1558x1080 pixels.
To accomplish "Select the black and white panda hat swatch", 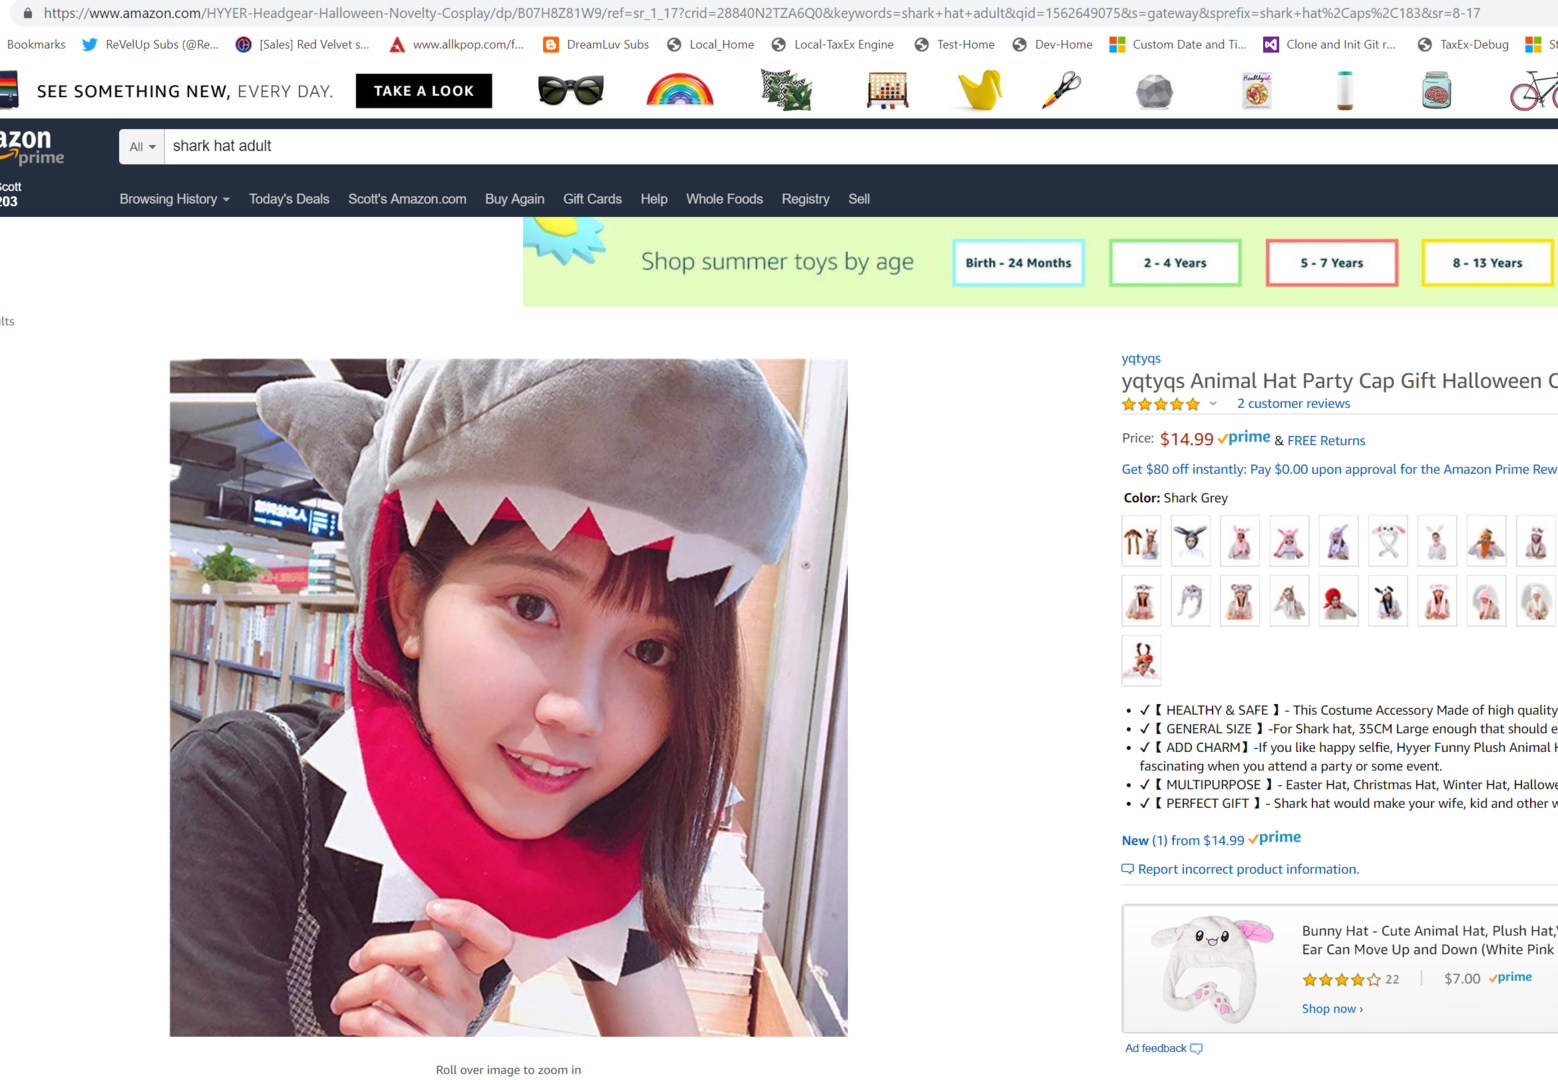I will [x=1387, y=601].
